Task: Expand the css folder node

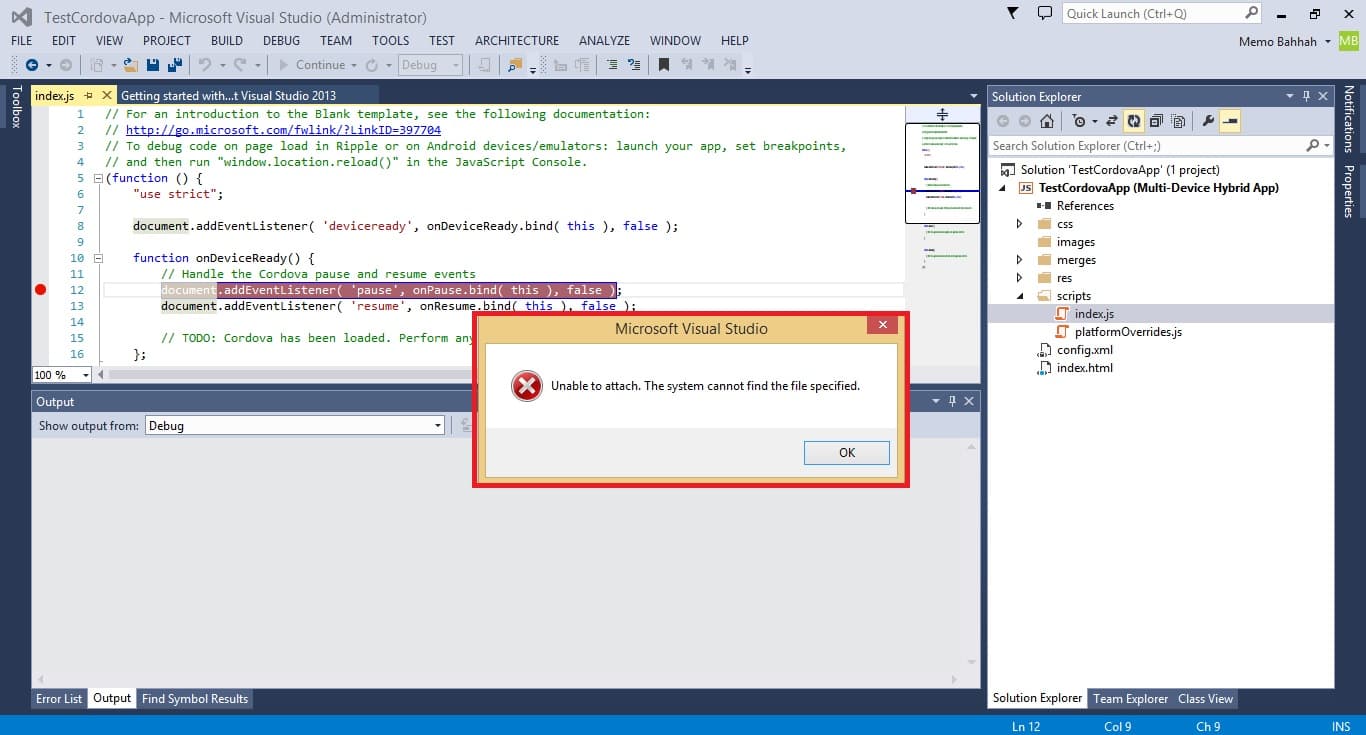Action: (1019, 224)
